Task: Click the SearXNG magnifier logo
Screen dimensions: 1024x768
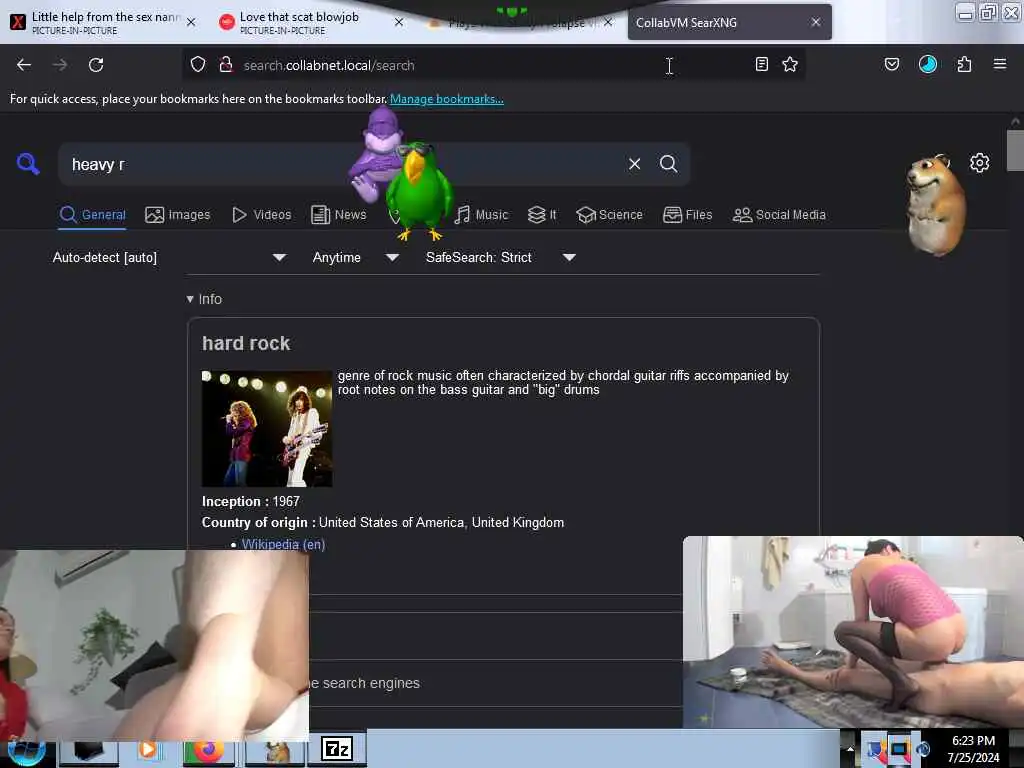Action: [28, 163]
